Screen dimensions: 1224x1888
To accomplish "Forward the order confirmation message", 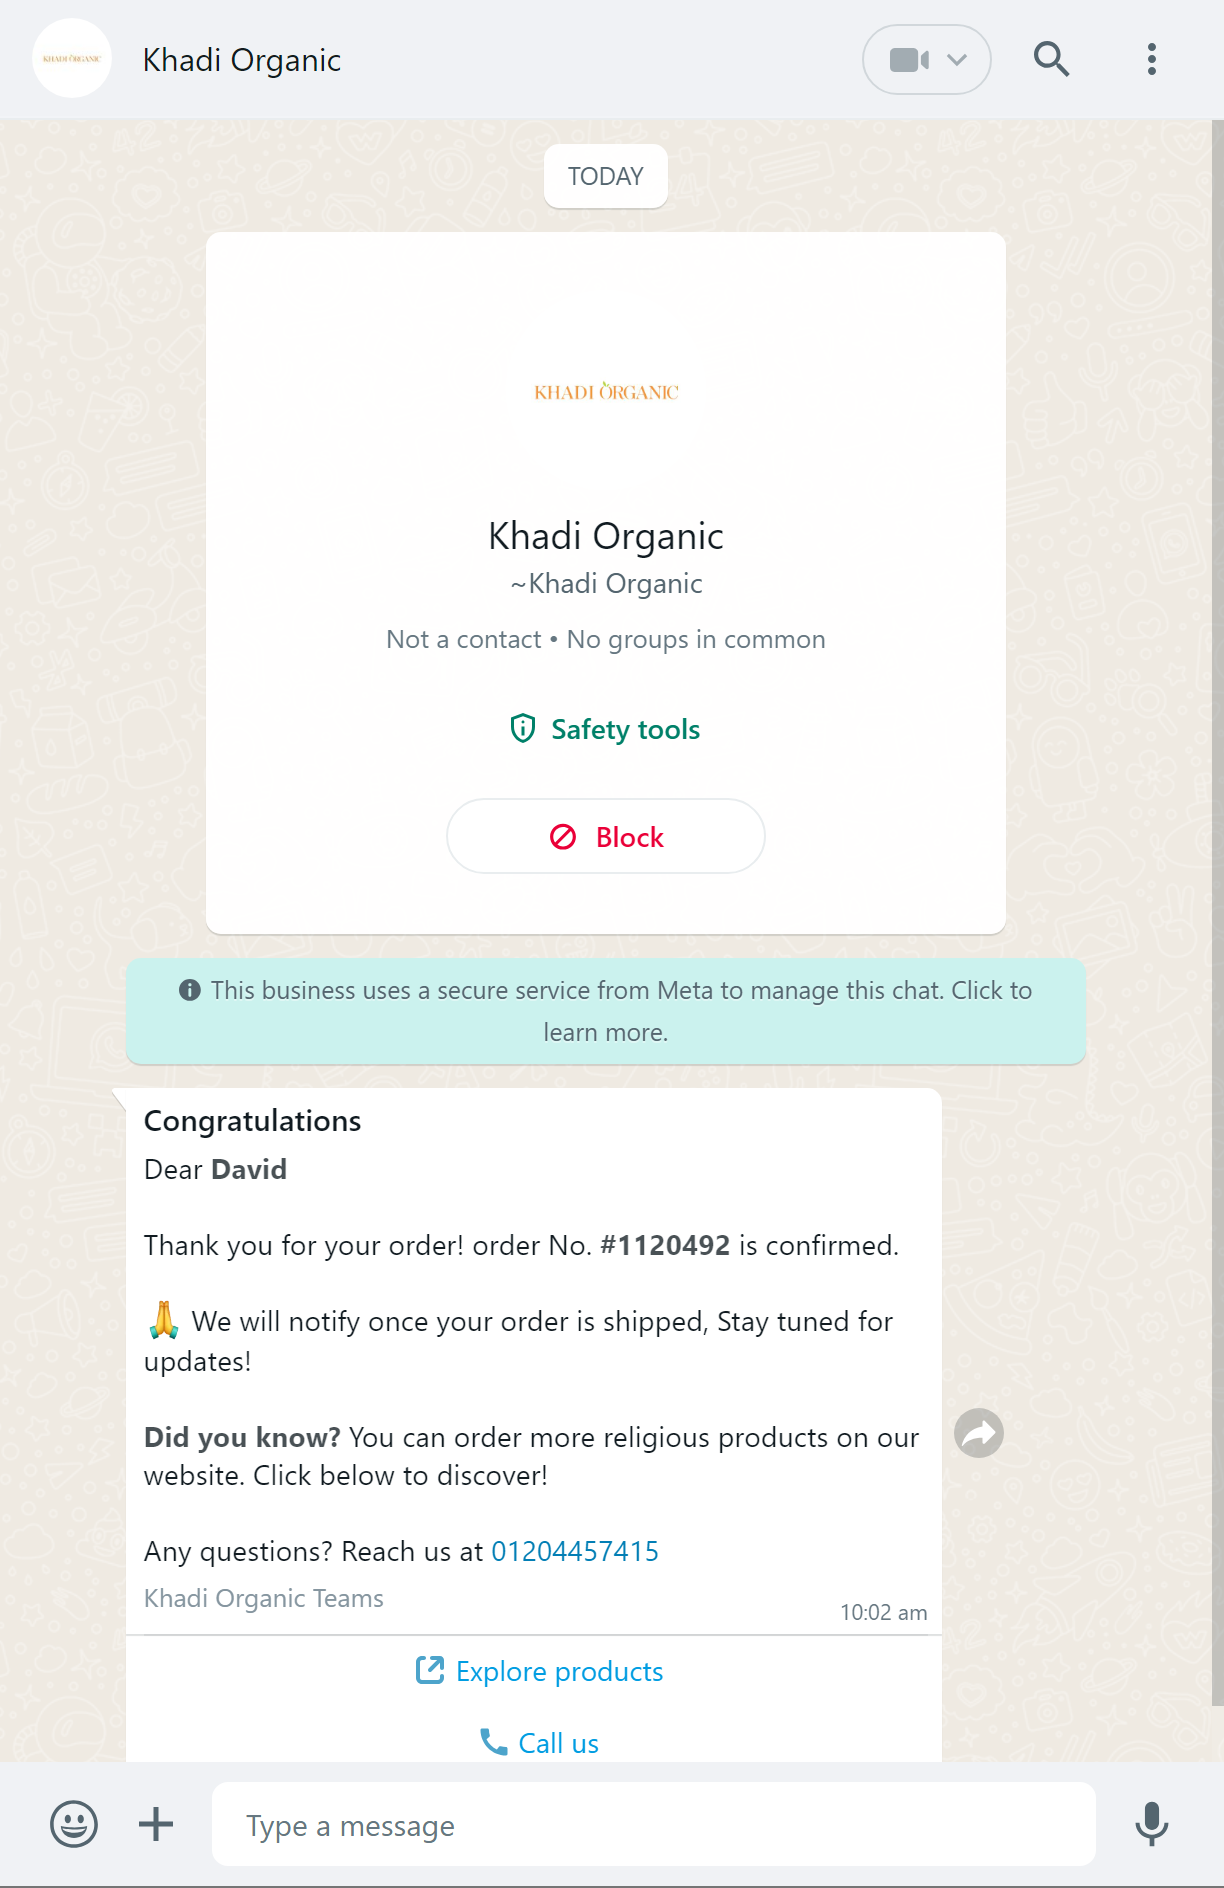I will tap(979, 1433).
